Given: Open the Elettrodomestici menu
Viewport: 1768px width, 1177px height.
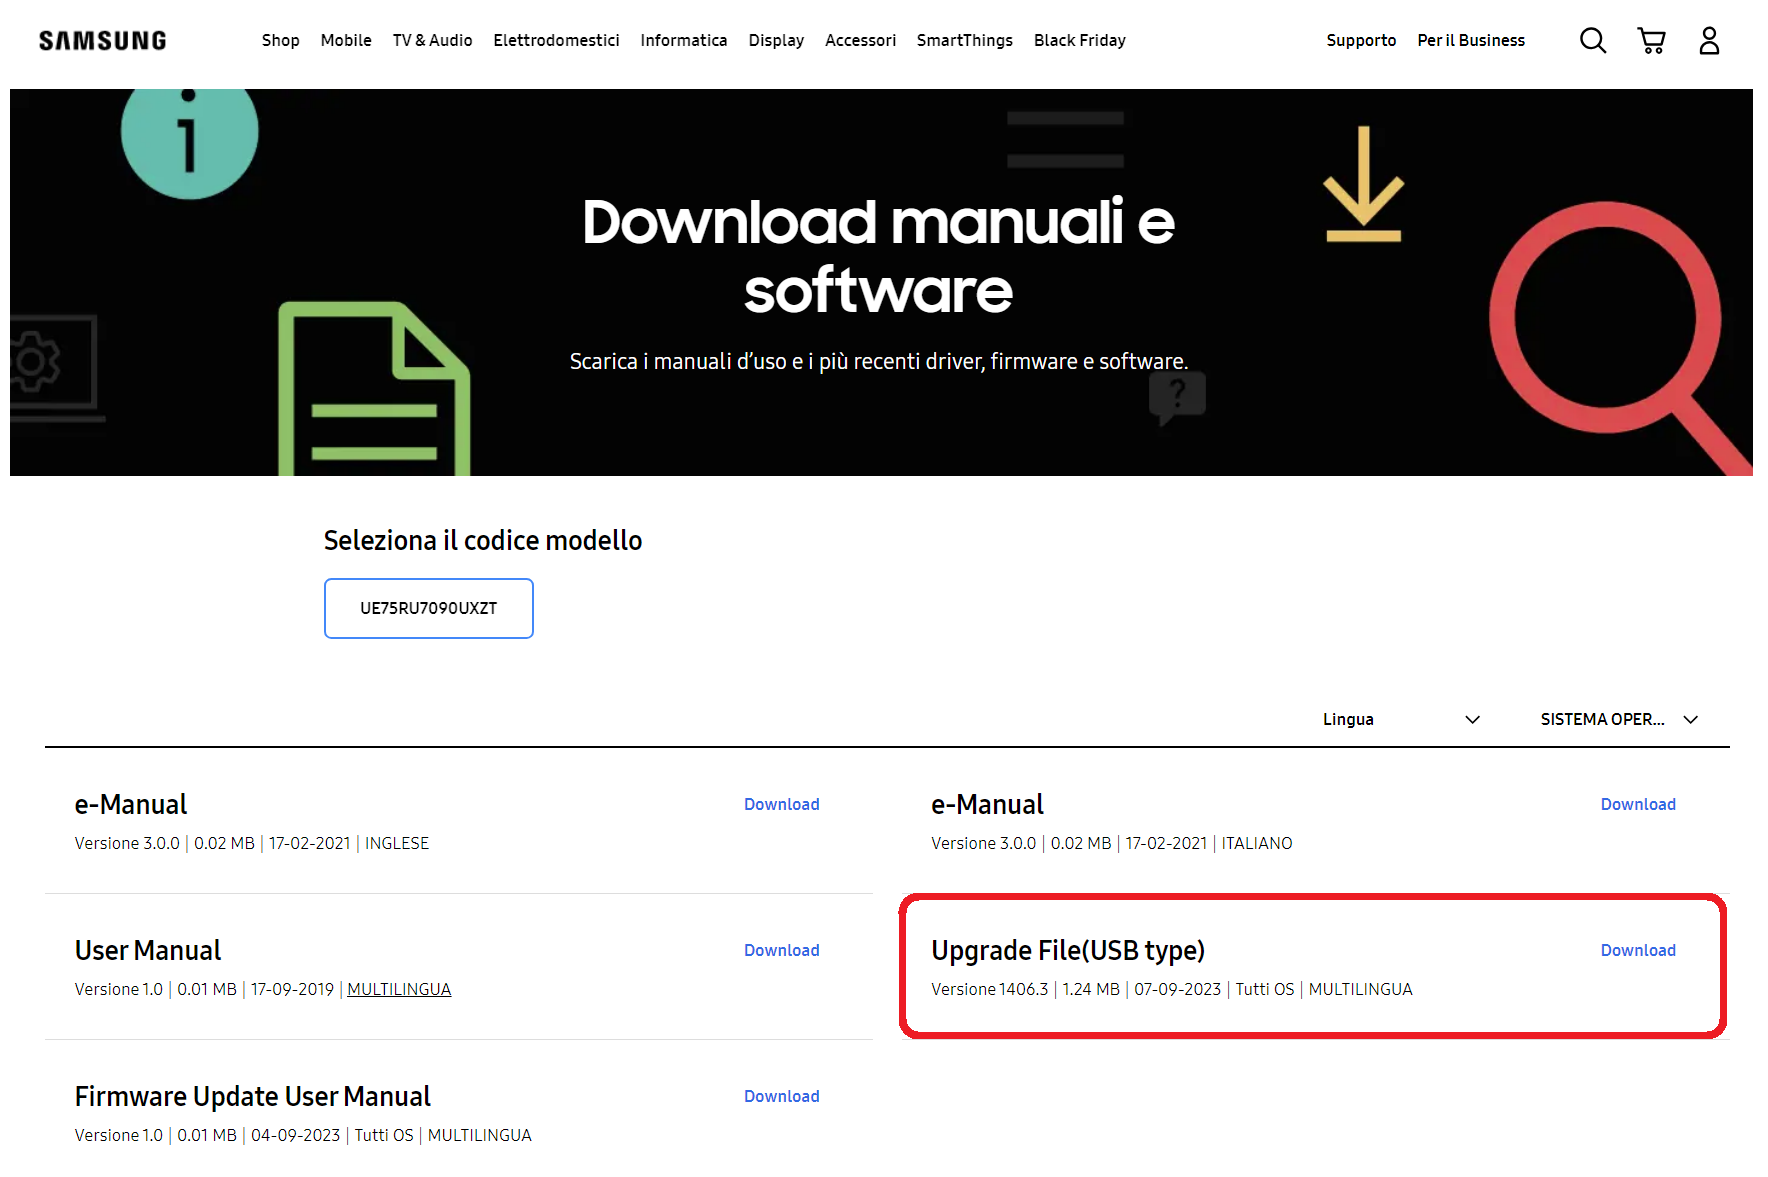Looking at the screenshot, I should tap(556, 40).
